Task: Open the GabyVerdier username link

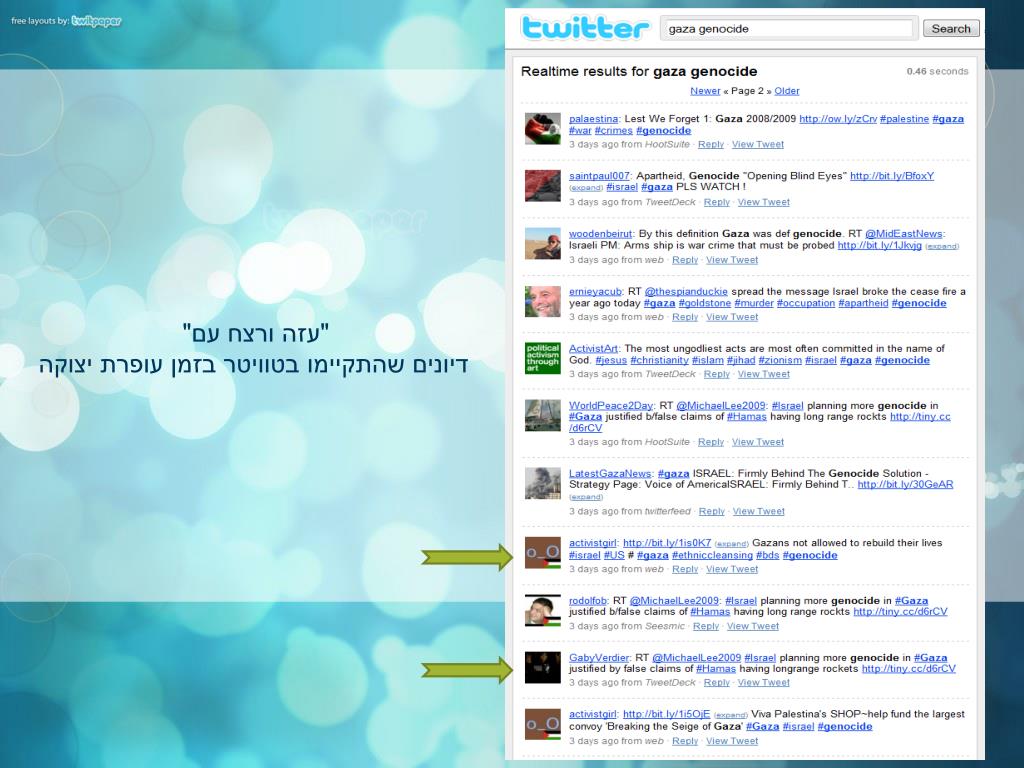Action: [599, 658]
